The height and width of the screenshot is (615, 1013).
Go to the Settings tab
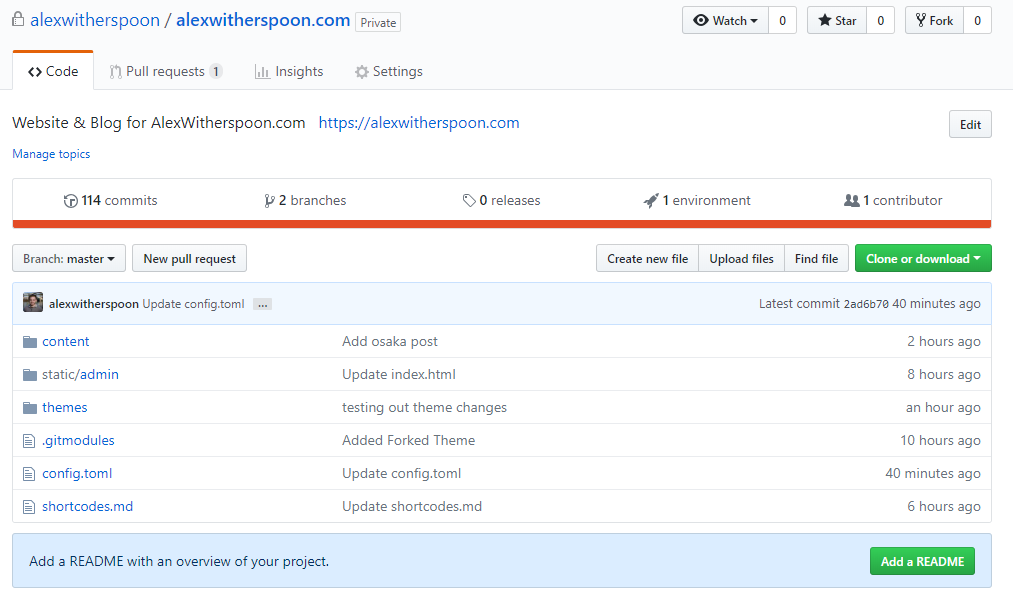pos(388,72)
